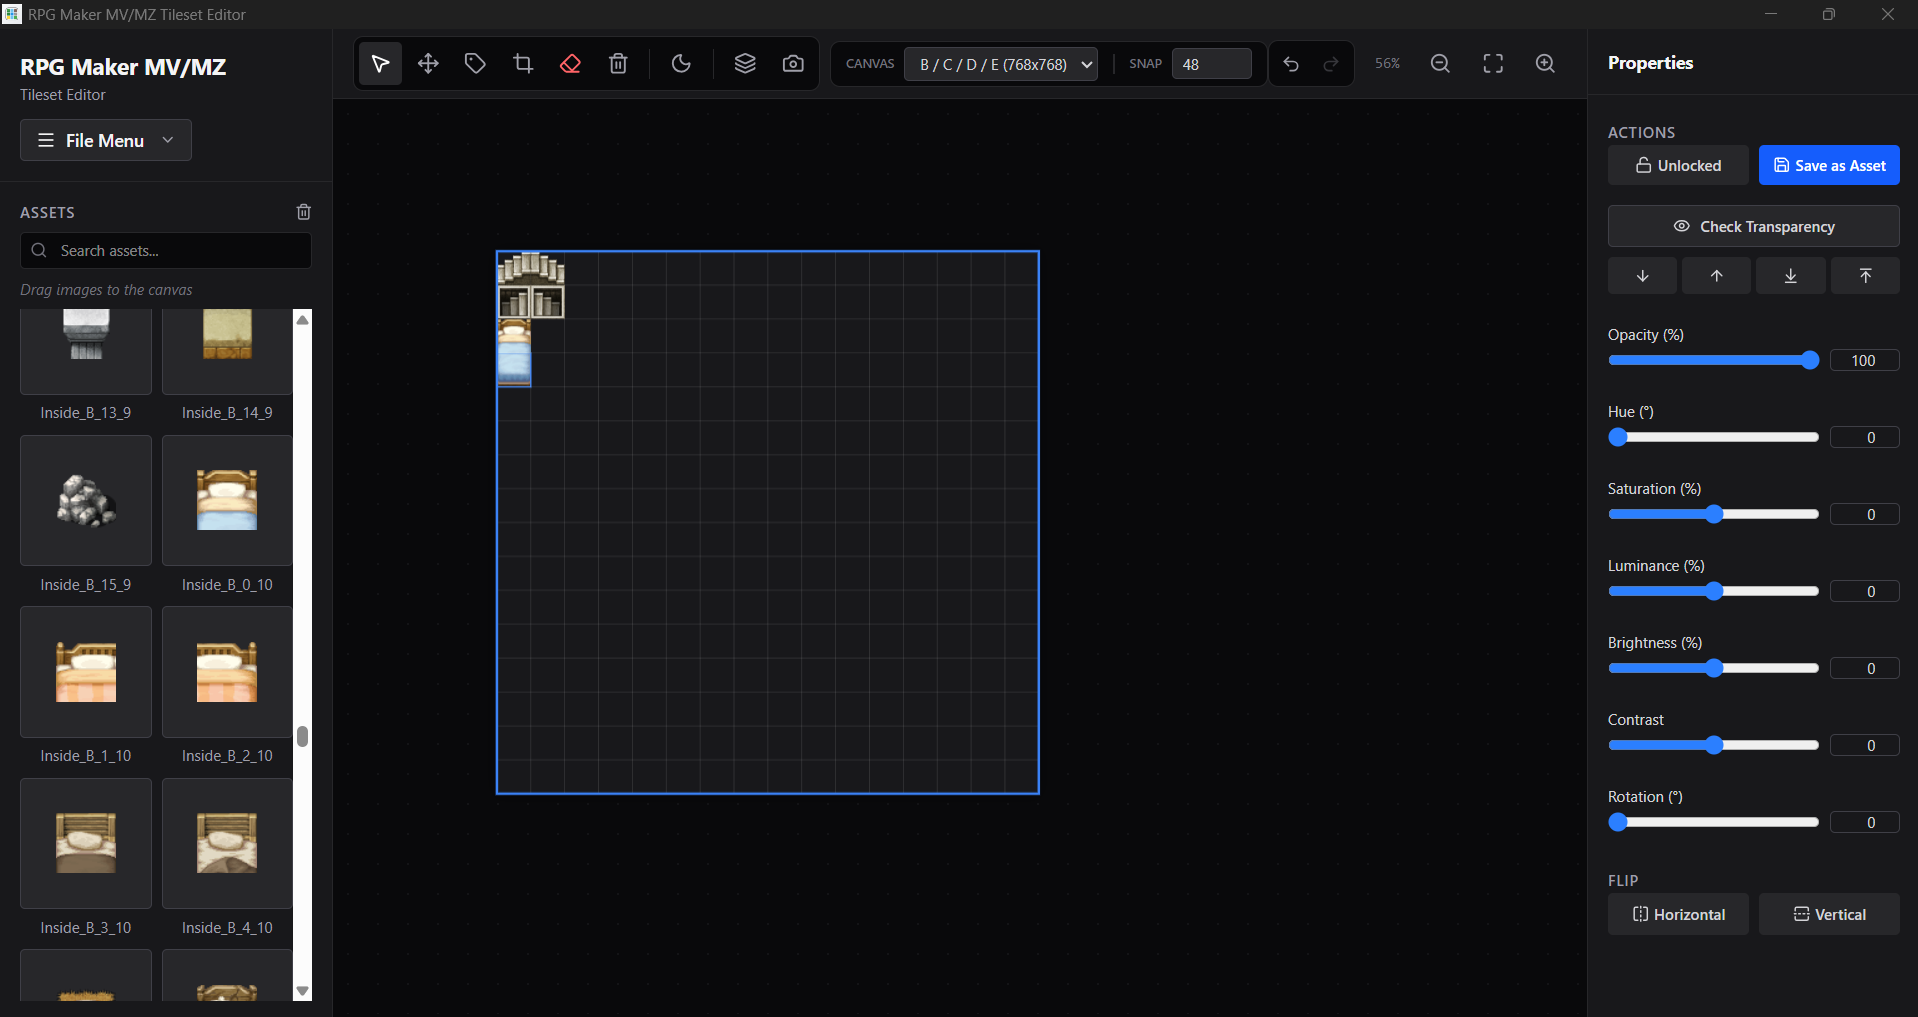Flip the selection Horizontal

point(1678,915)
